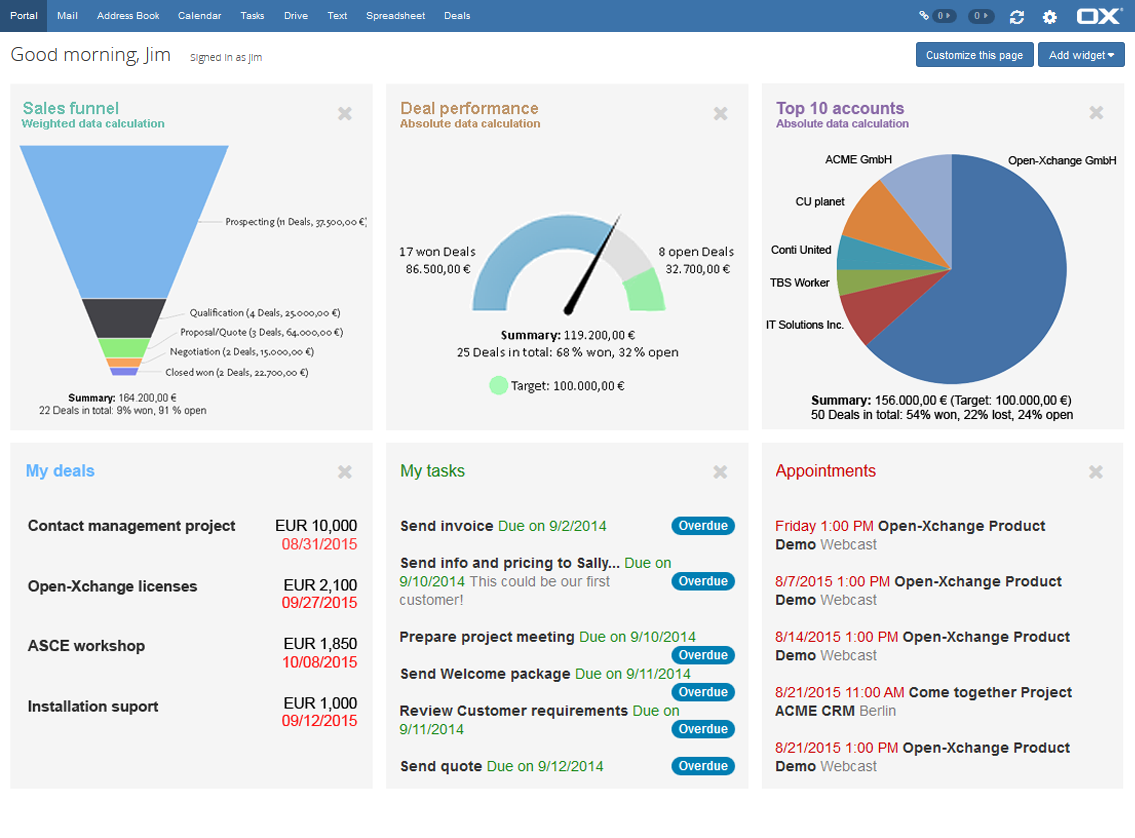The width and height of the screenshot is (1135, 838).
Task: Click the Sales funnel widget title
Action: 70,108
